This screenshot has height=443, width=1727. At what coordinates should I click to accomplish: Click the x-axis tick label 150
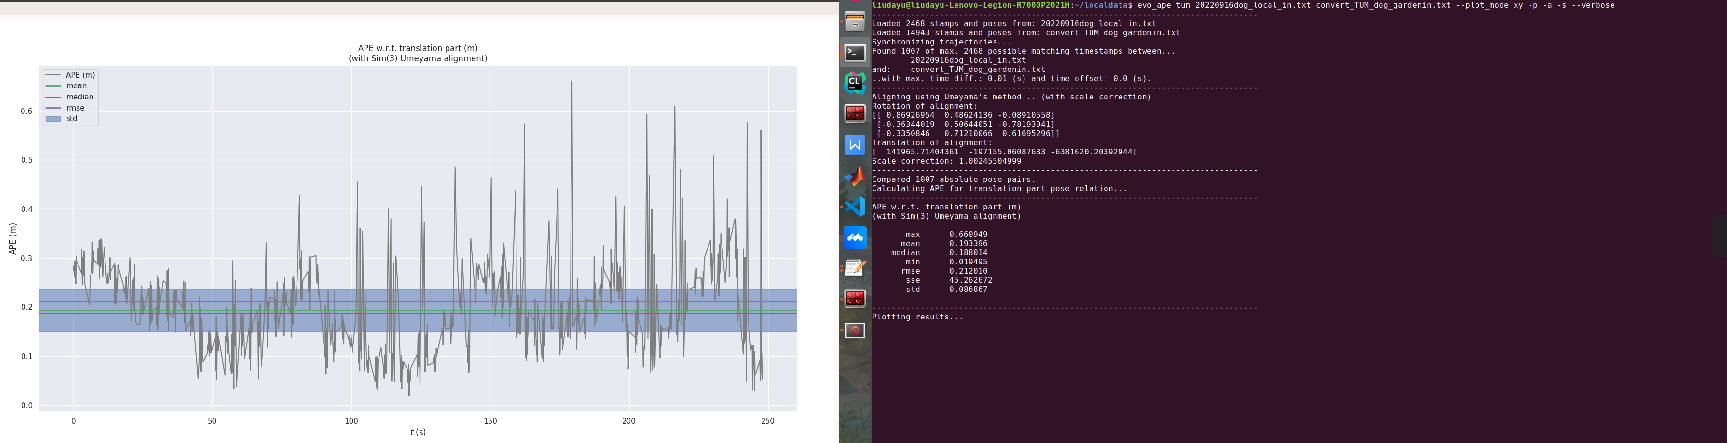pyautogui.click(x=490, y=421)
